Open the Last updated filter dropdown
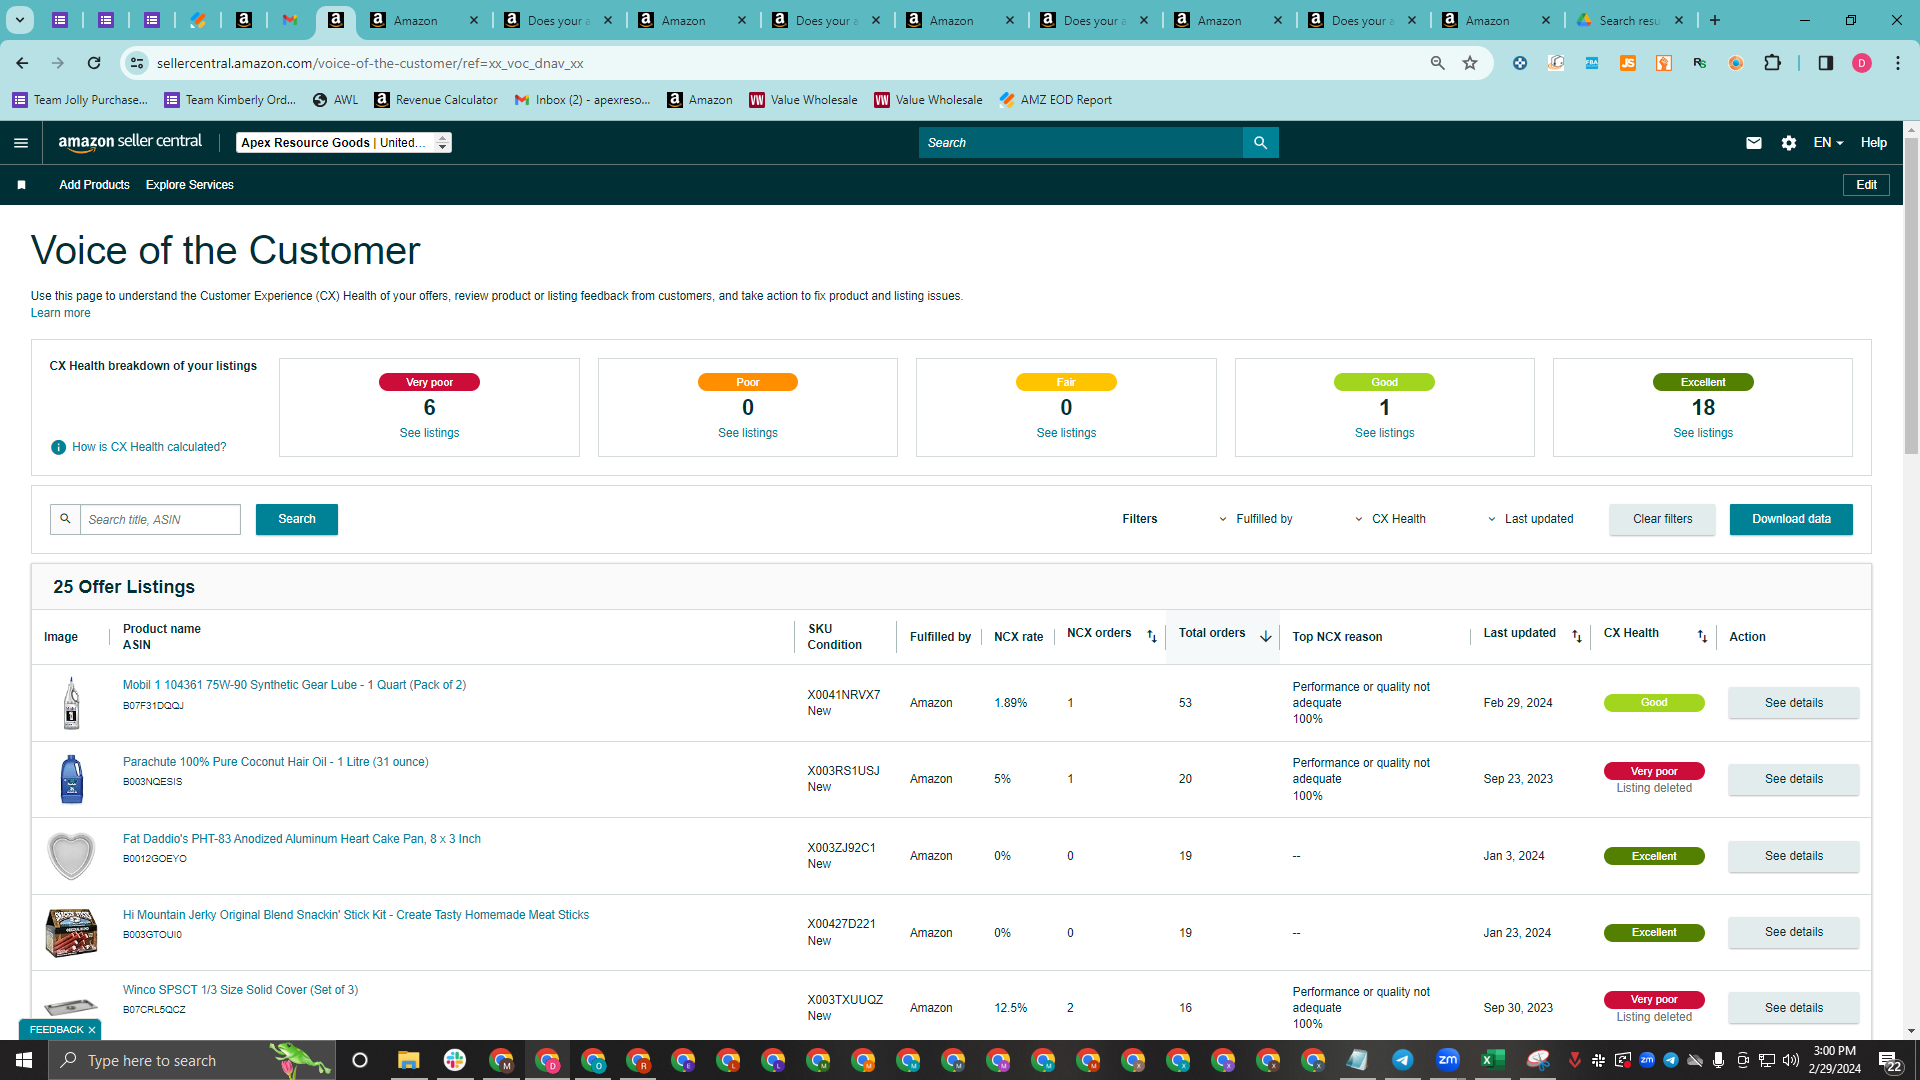The width and height of the screenshot is (1920, 1080). pos(1530,519)
